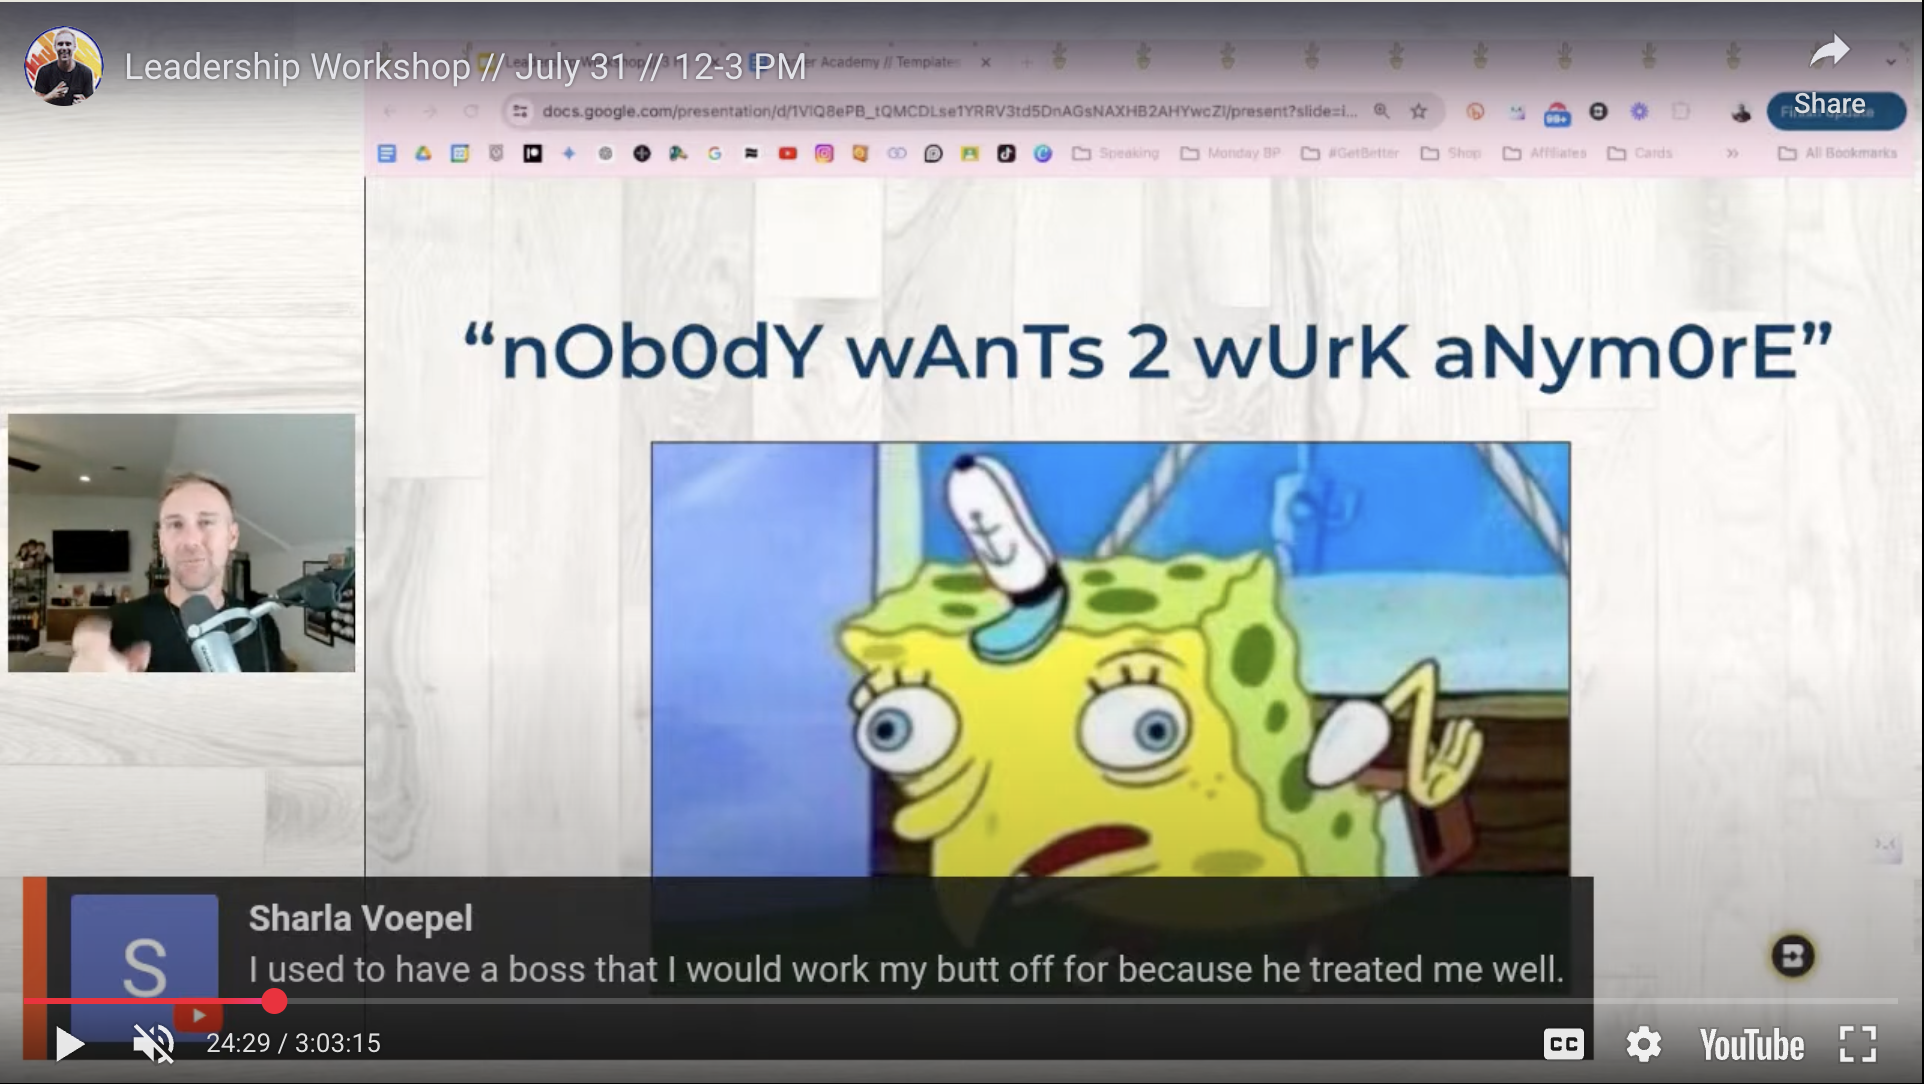Click the TikTok bookmark icon
The width and height of the screenshot is (1924, 1084).
[x=1006, y=153]
